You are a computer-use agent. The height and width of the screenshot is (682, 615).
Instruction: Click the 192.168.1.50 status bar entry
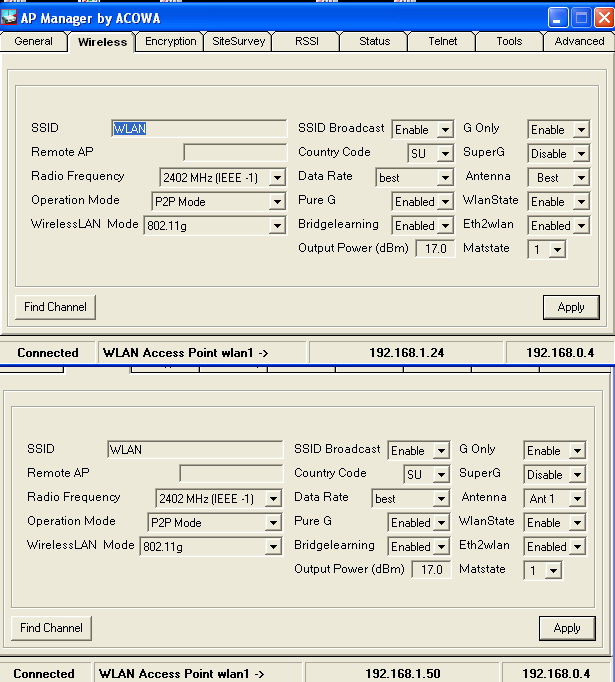pos(402,673)
